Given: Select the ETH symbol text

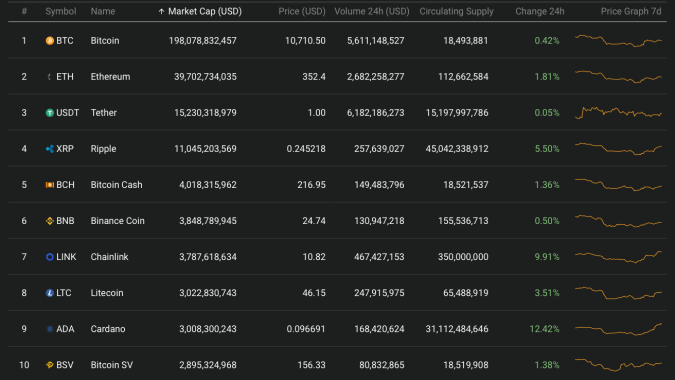Looking at the screenshot, I should tap(65, 77).
